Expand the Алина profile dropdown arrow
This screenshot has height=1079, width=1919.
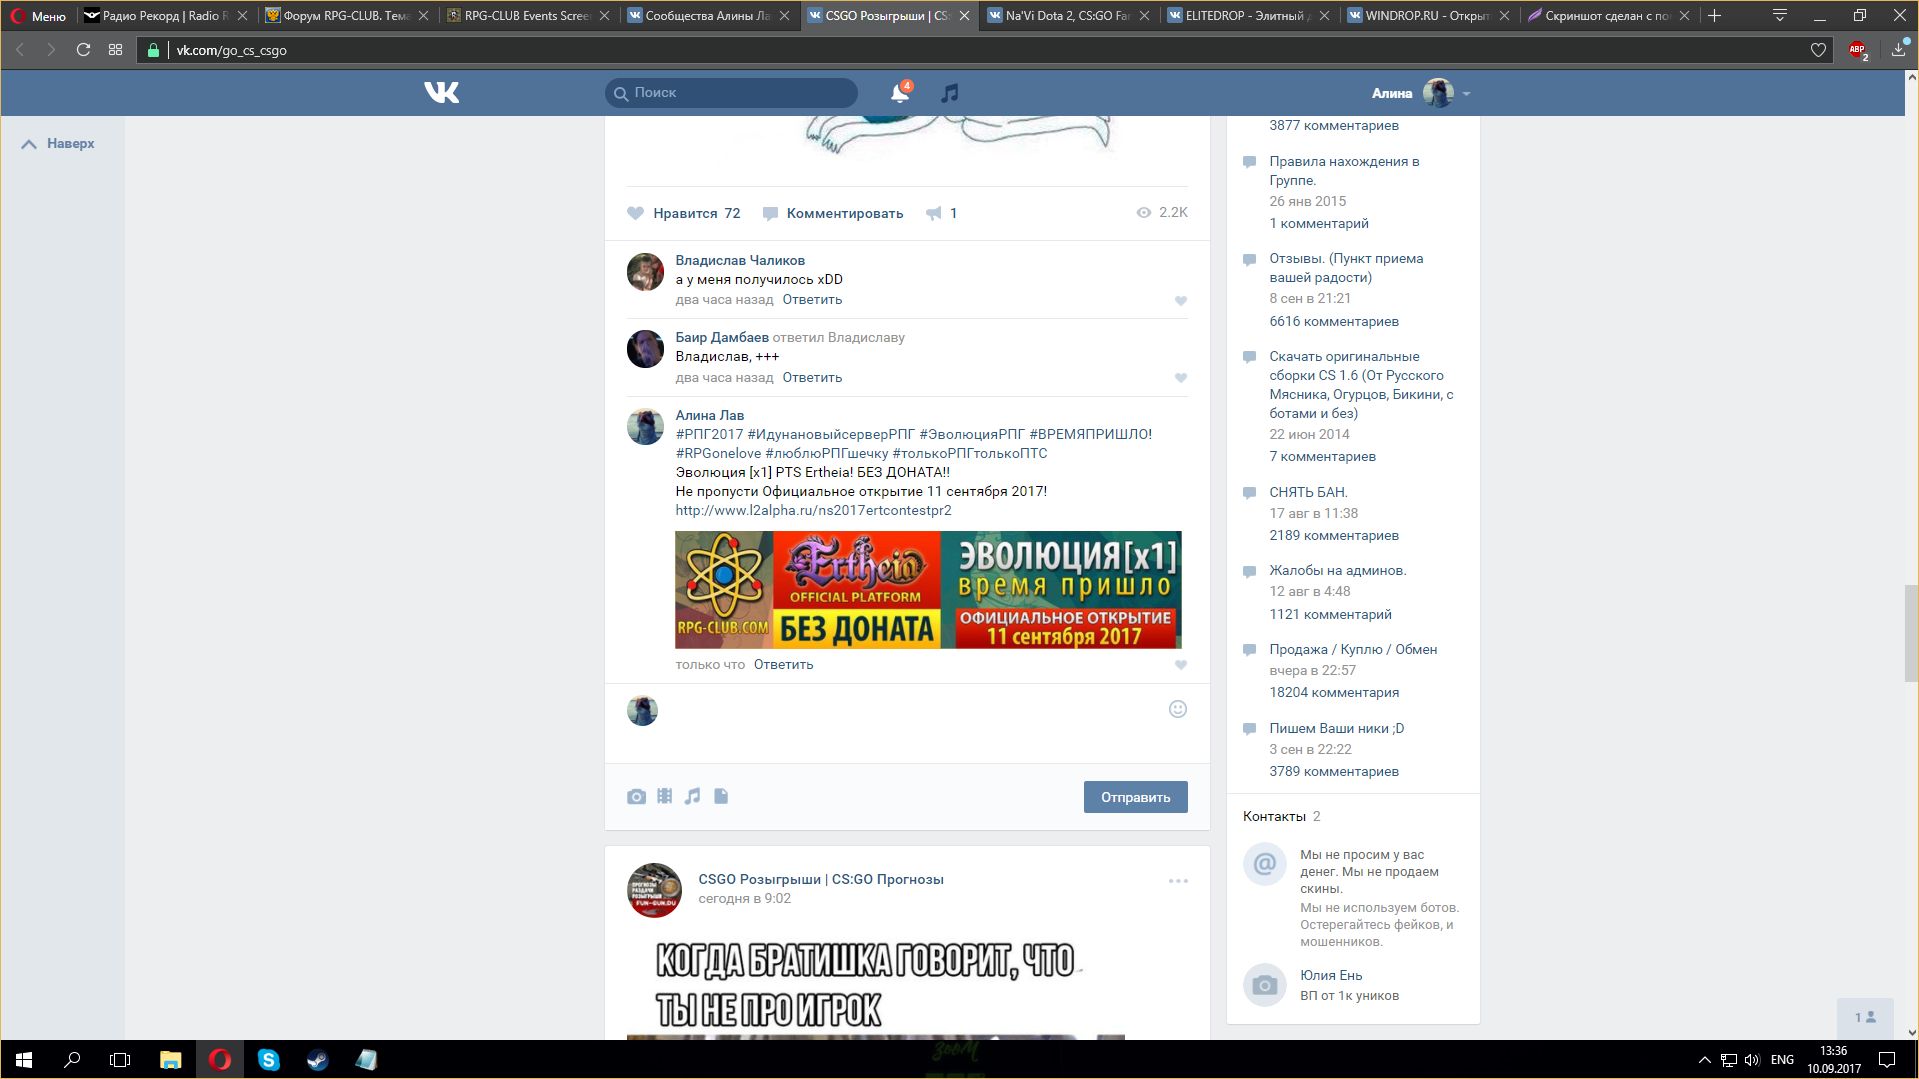[x=1466, y=94]
